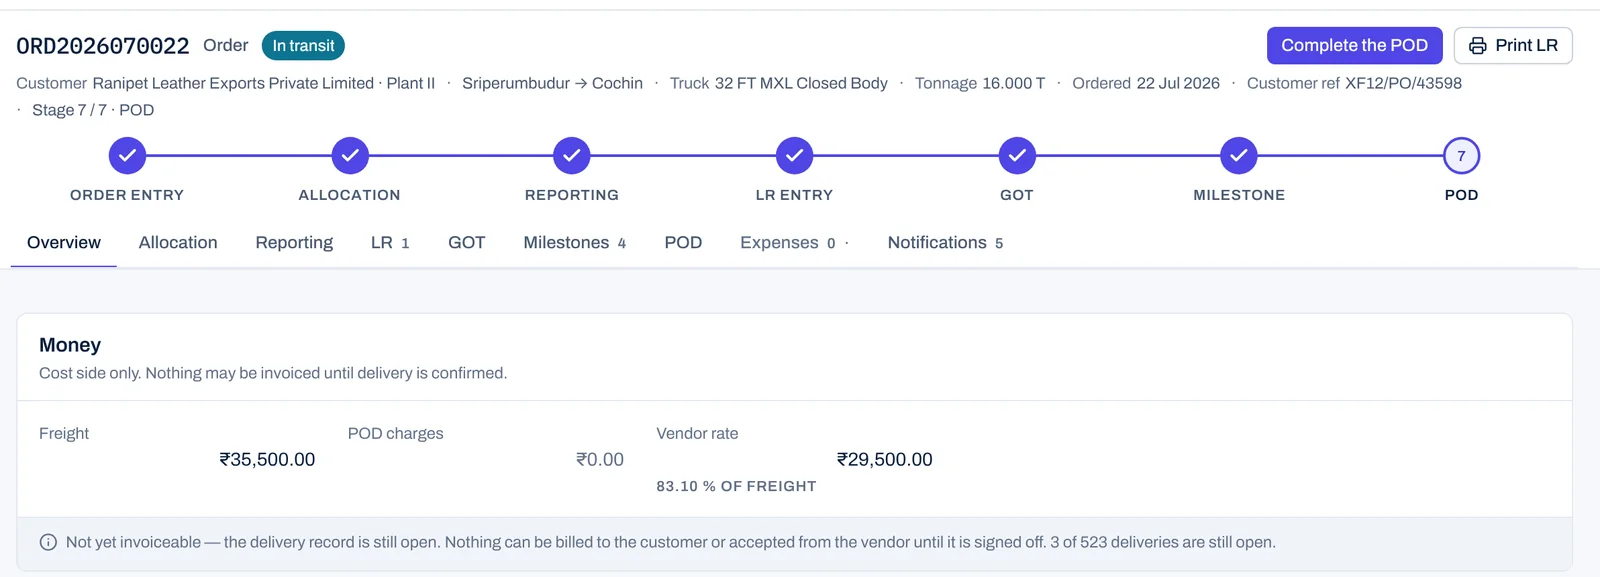This screenshot has height=577, width=1600.
Task: Switch to the Allocation tab
Action: pos(178,242)
